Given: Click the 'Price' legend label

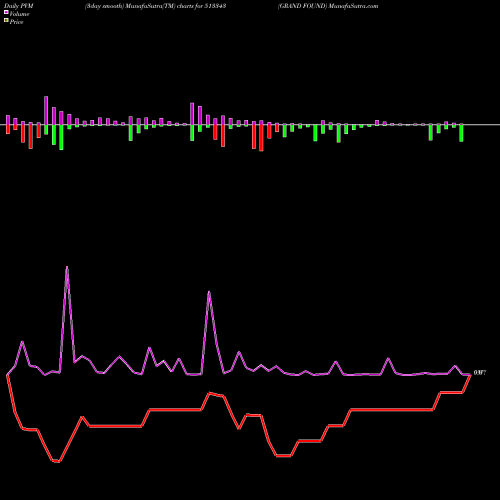Looking at the screenshot, I should pos(16,22).
